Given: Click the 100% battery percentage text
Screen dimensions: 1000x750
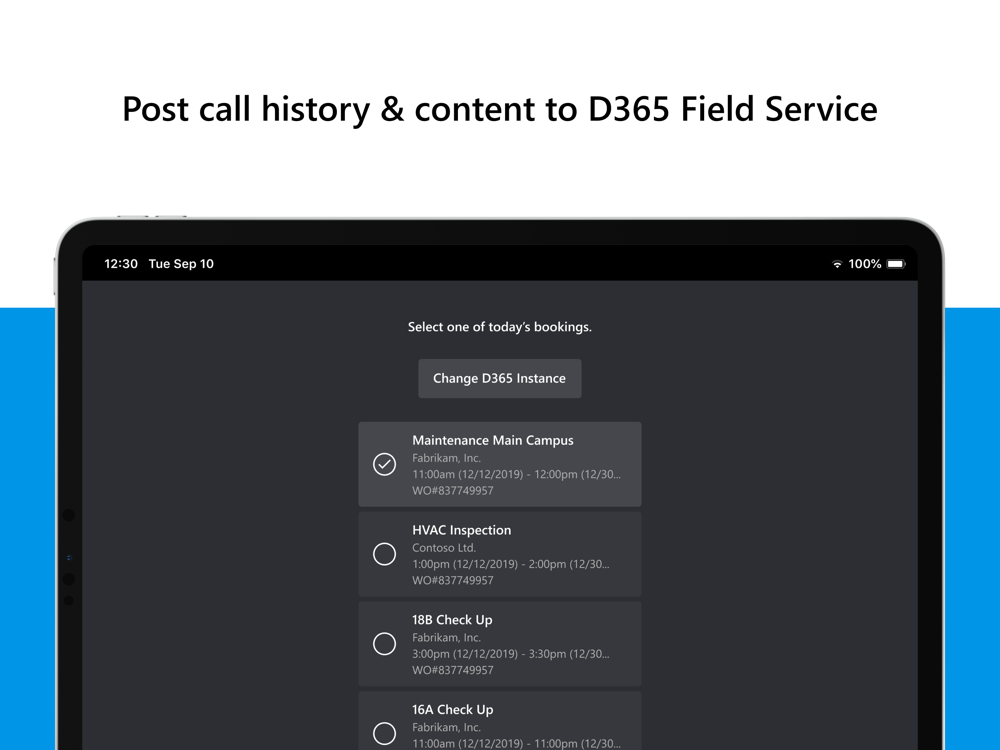Looking at the screenshot, I should (864, 264).
